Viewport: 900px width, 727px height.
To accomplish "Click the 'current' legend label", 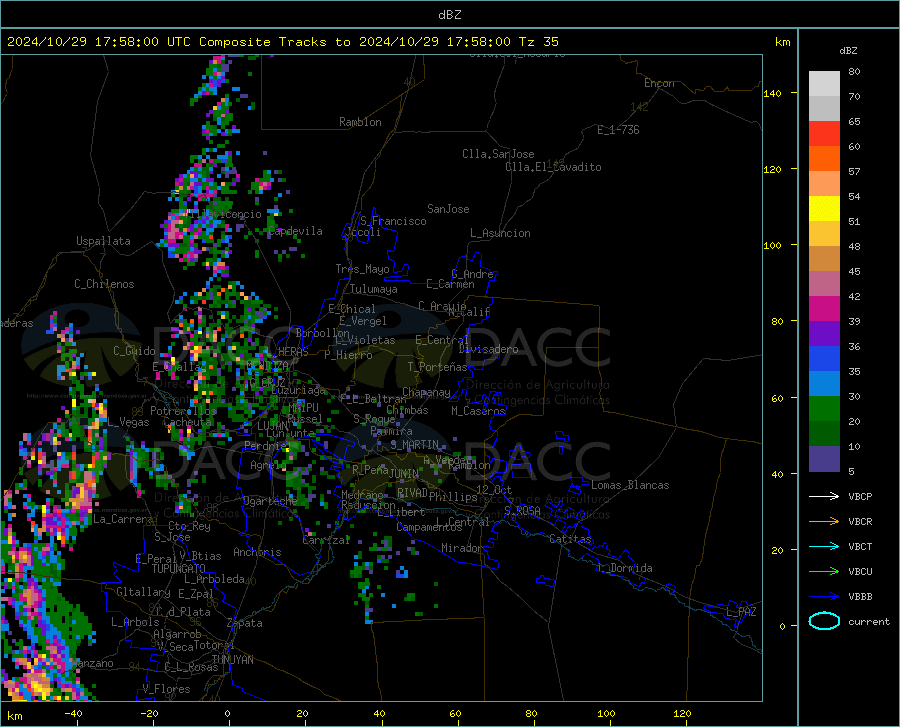I will (x=869, y=621).
